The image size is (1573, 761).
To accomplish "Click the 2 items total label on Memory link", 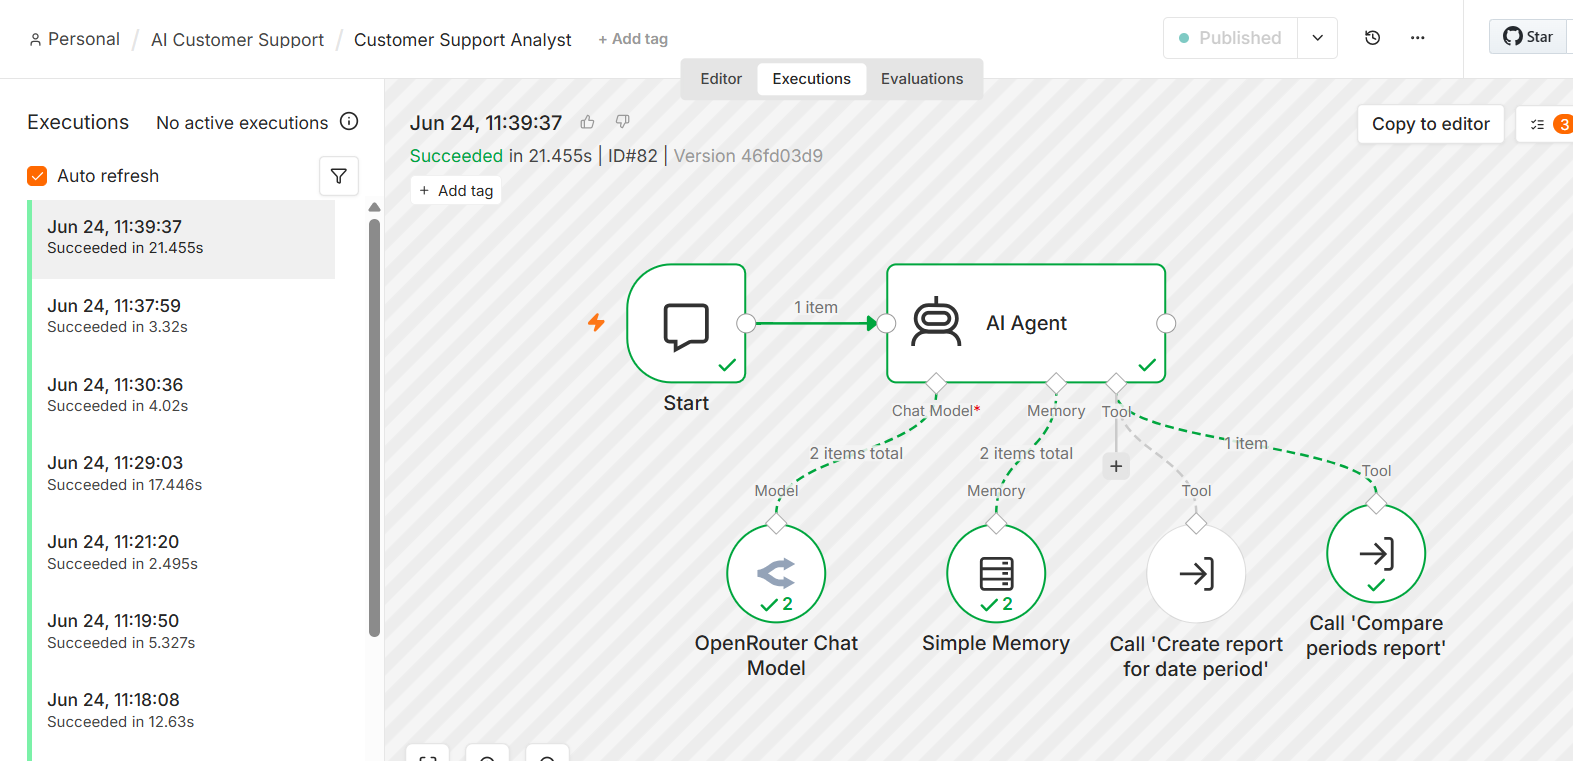I will [x=1026, y=454].
